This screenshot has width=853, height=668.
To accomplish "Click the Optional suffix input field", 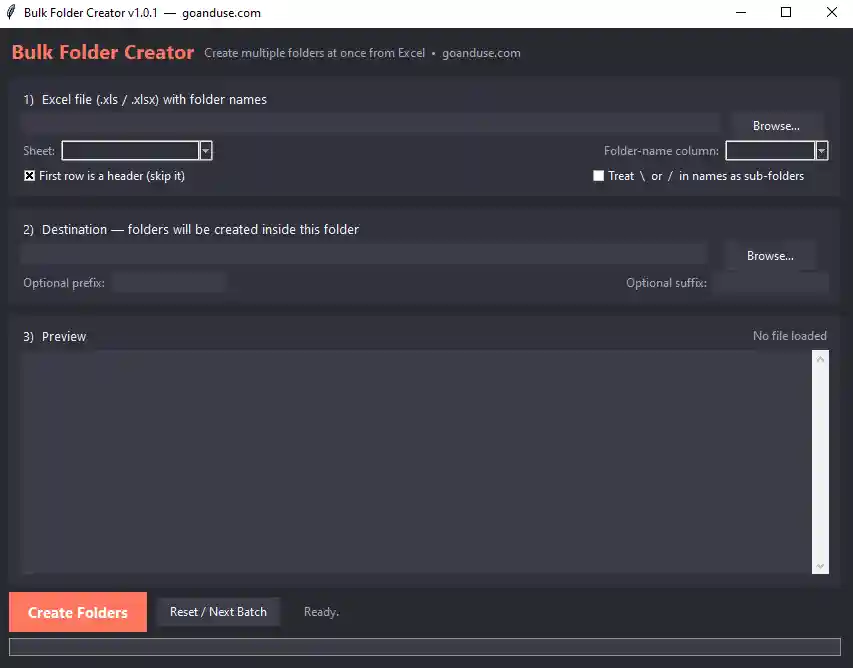I will click(x=771, y=283).
